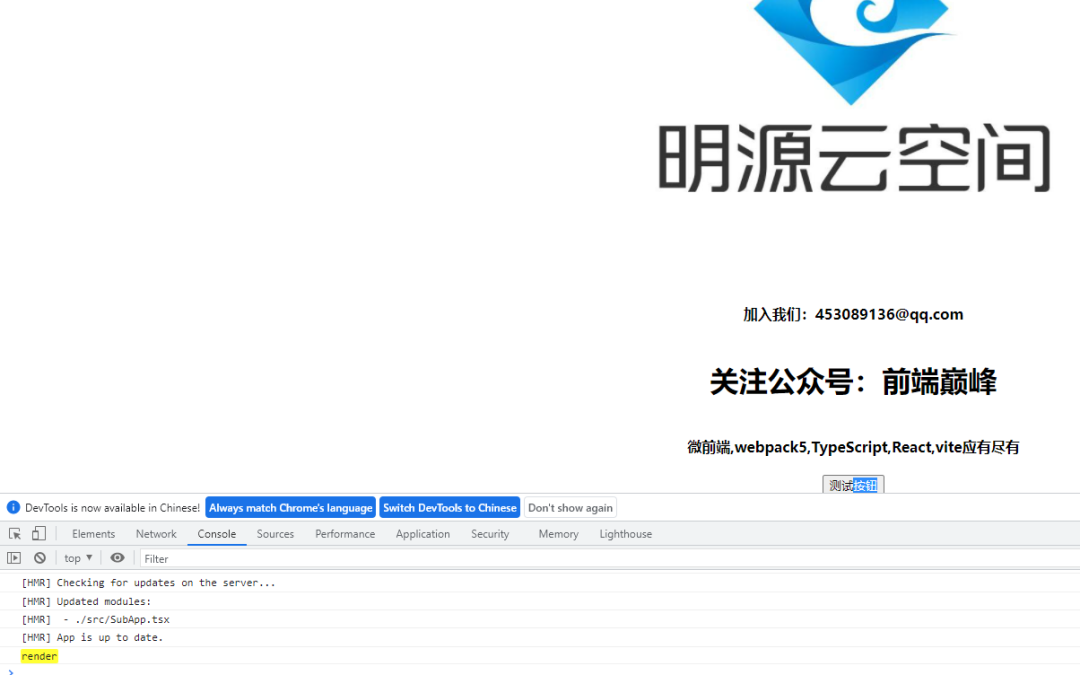Open the top context dropdown
This screenshot has height=675, width=1080.
click(x=78, y=558)
